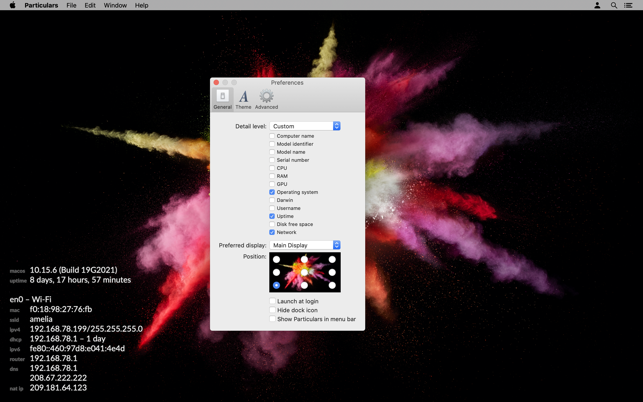643x402 pixels.
Task: Open the Advanced preferences gear tab
Action: pos(266,98)
